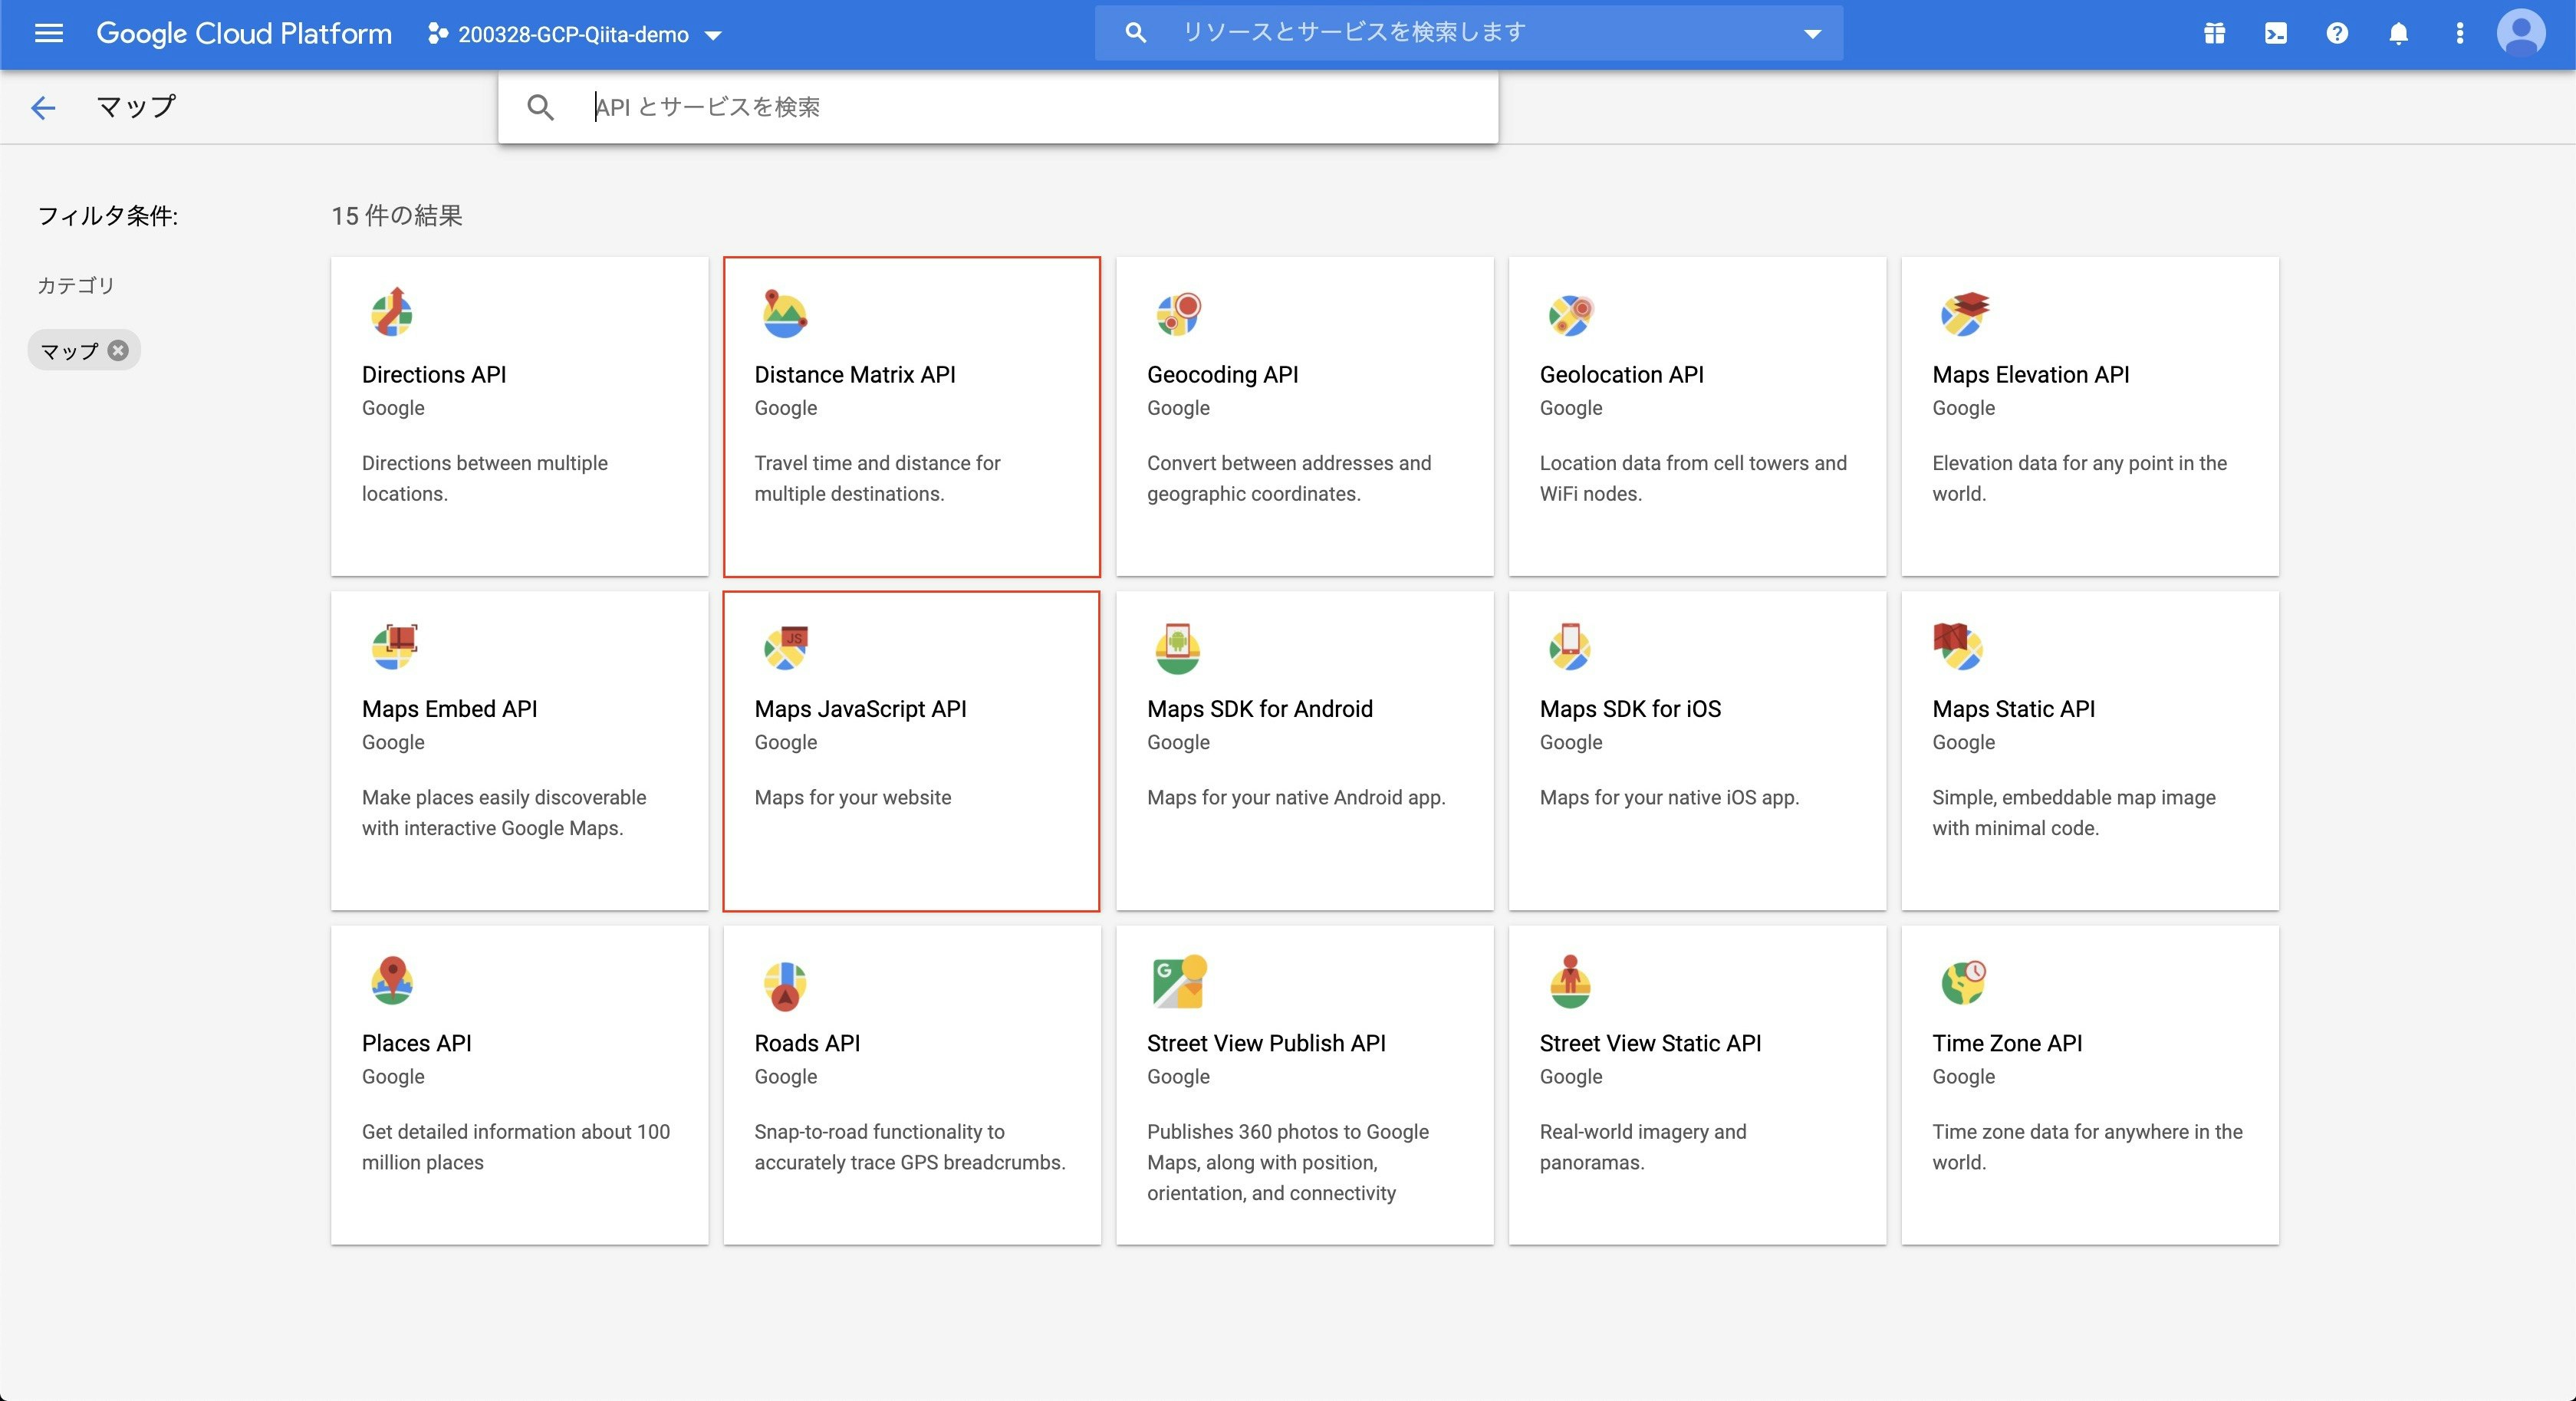Screen dimensions: 2576x1401
Task: Click the back arrow next to マップ
Action: click(x=43, y=107)
